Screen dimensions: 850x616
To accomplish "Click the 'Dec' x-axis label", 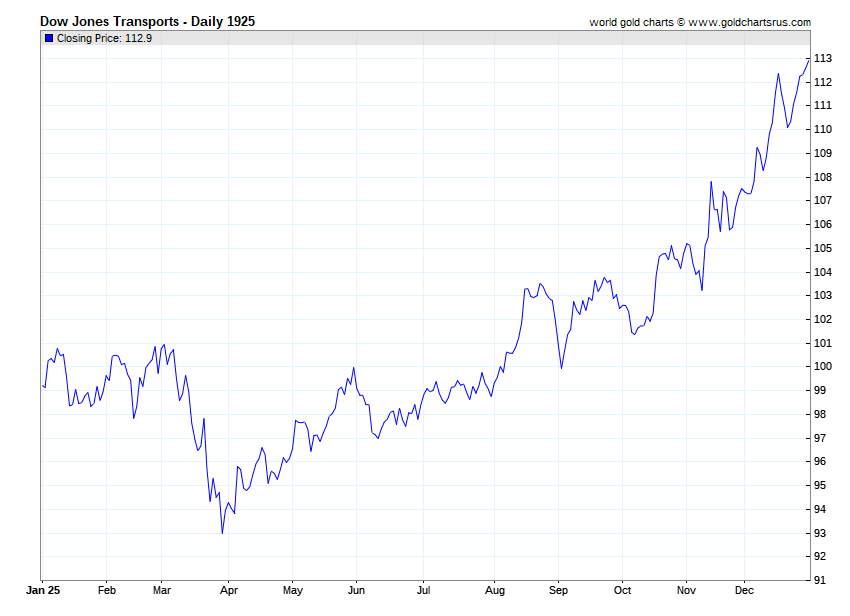I will 744,590.
